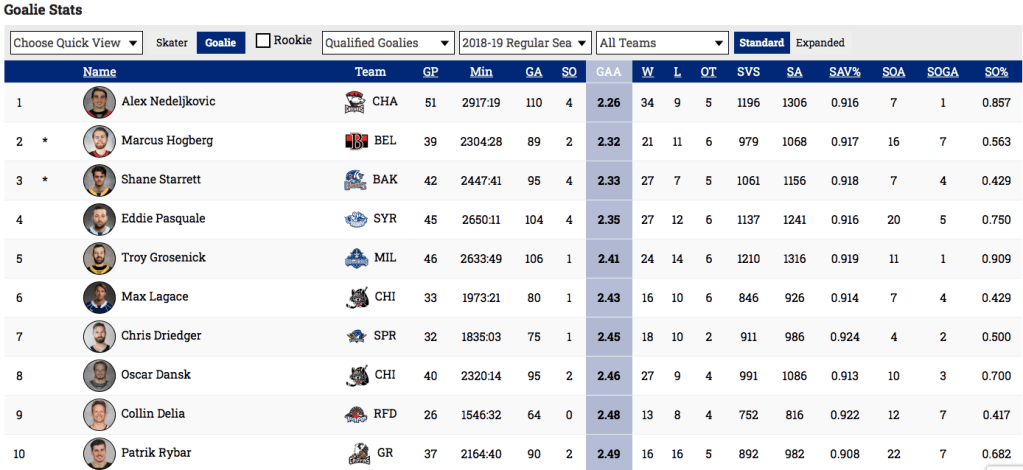Click the Charlotte Checkers team logo
This screenshot has width=1023, height=470.
coord(355,102)
